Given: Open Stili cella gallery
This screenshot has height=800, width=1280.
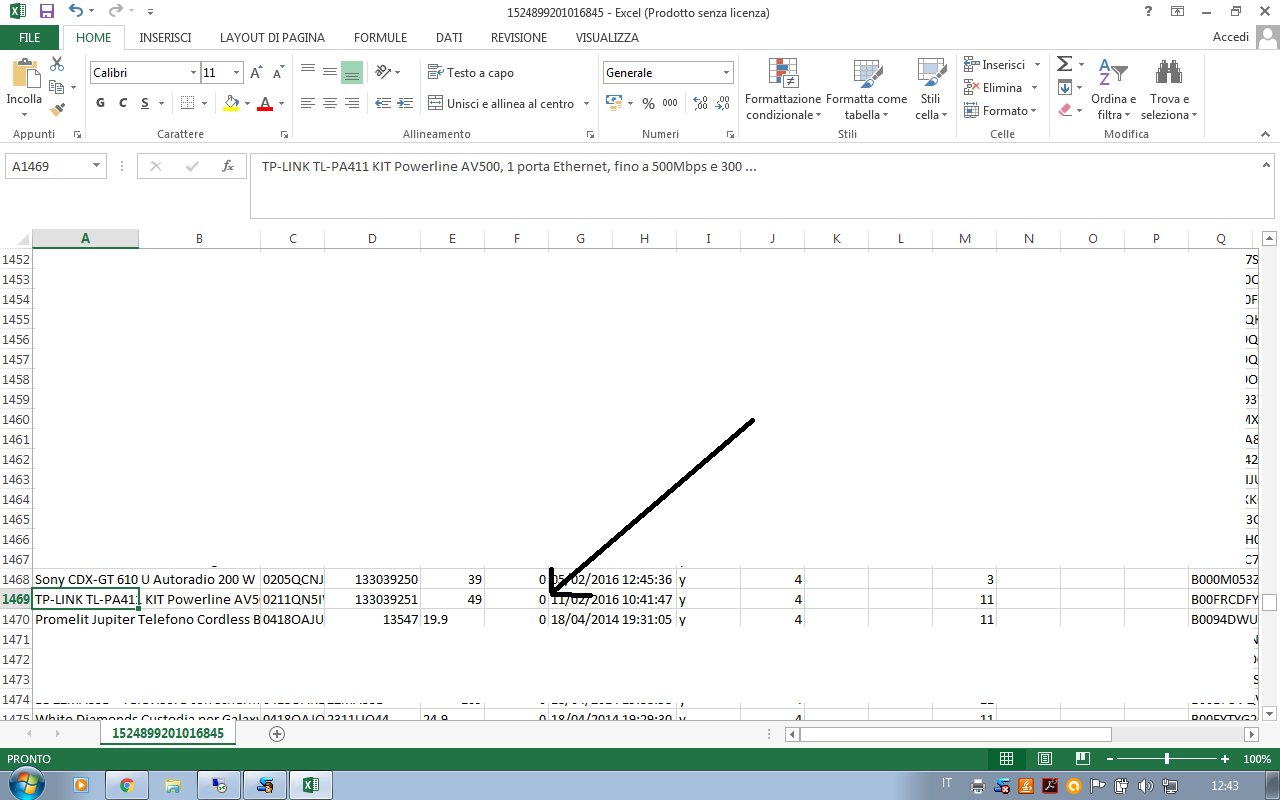Looking at the screenshot, I should [931, 89].
